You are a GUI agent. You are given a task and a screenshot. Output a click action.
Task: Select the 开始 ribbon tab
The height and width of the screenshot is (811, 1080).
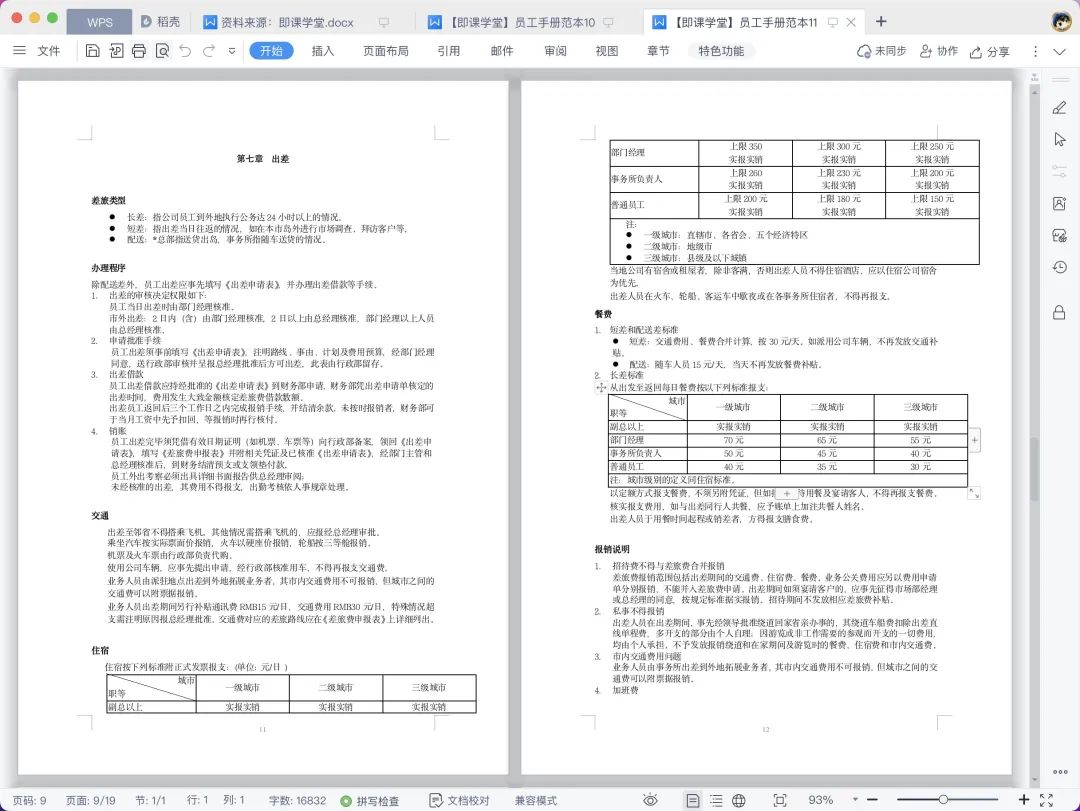click(271, 51)
